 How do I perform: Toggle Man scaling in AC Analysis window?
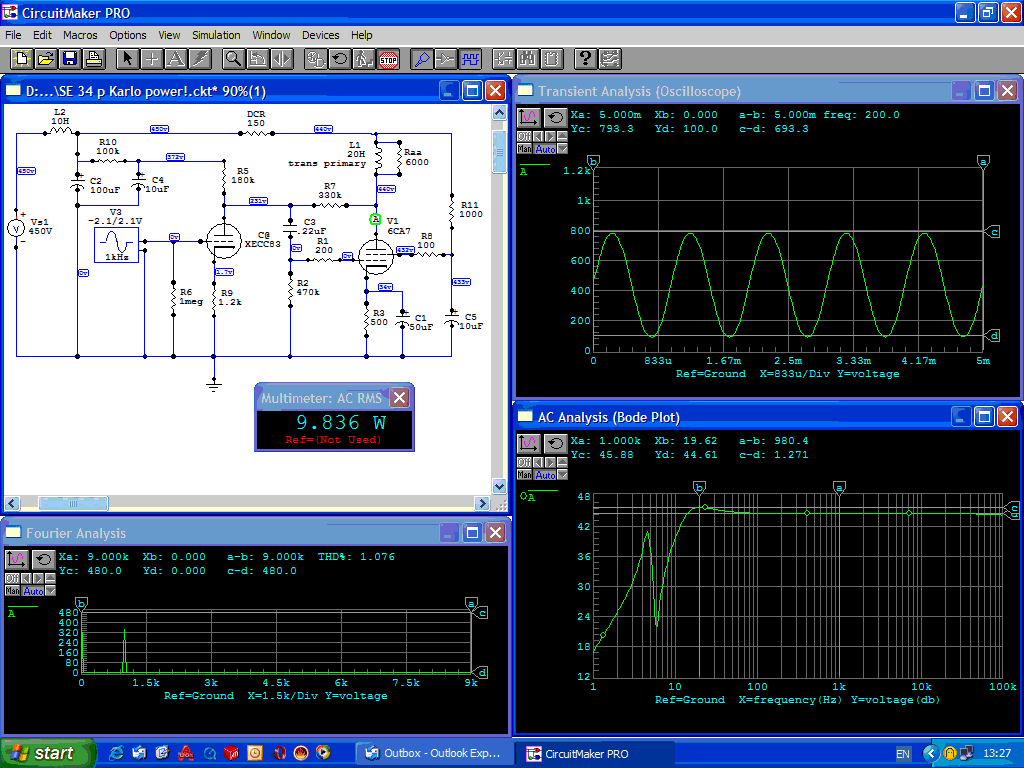[x=524, y=475]
